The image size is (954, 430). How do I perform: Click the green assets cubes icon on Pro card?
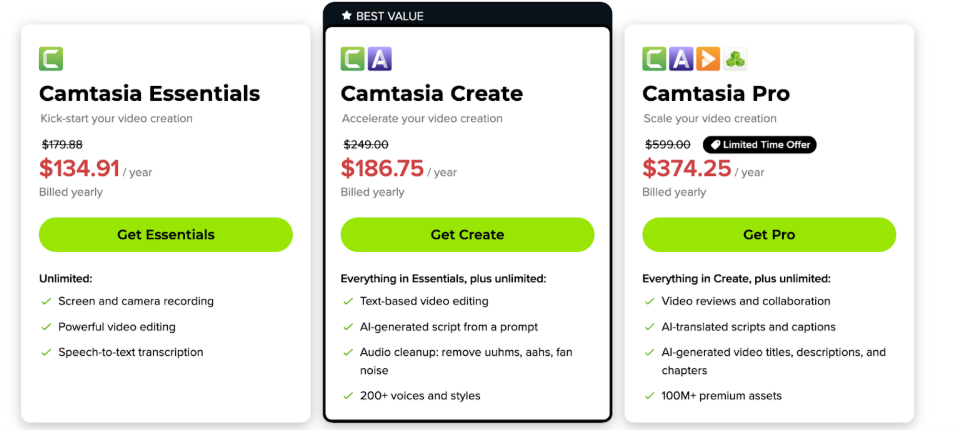pyautogui.click(x=736, y=59)
